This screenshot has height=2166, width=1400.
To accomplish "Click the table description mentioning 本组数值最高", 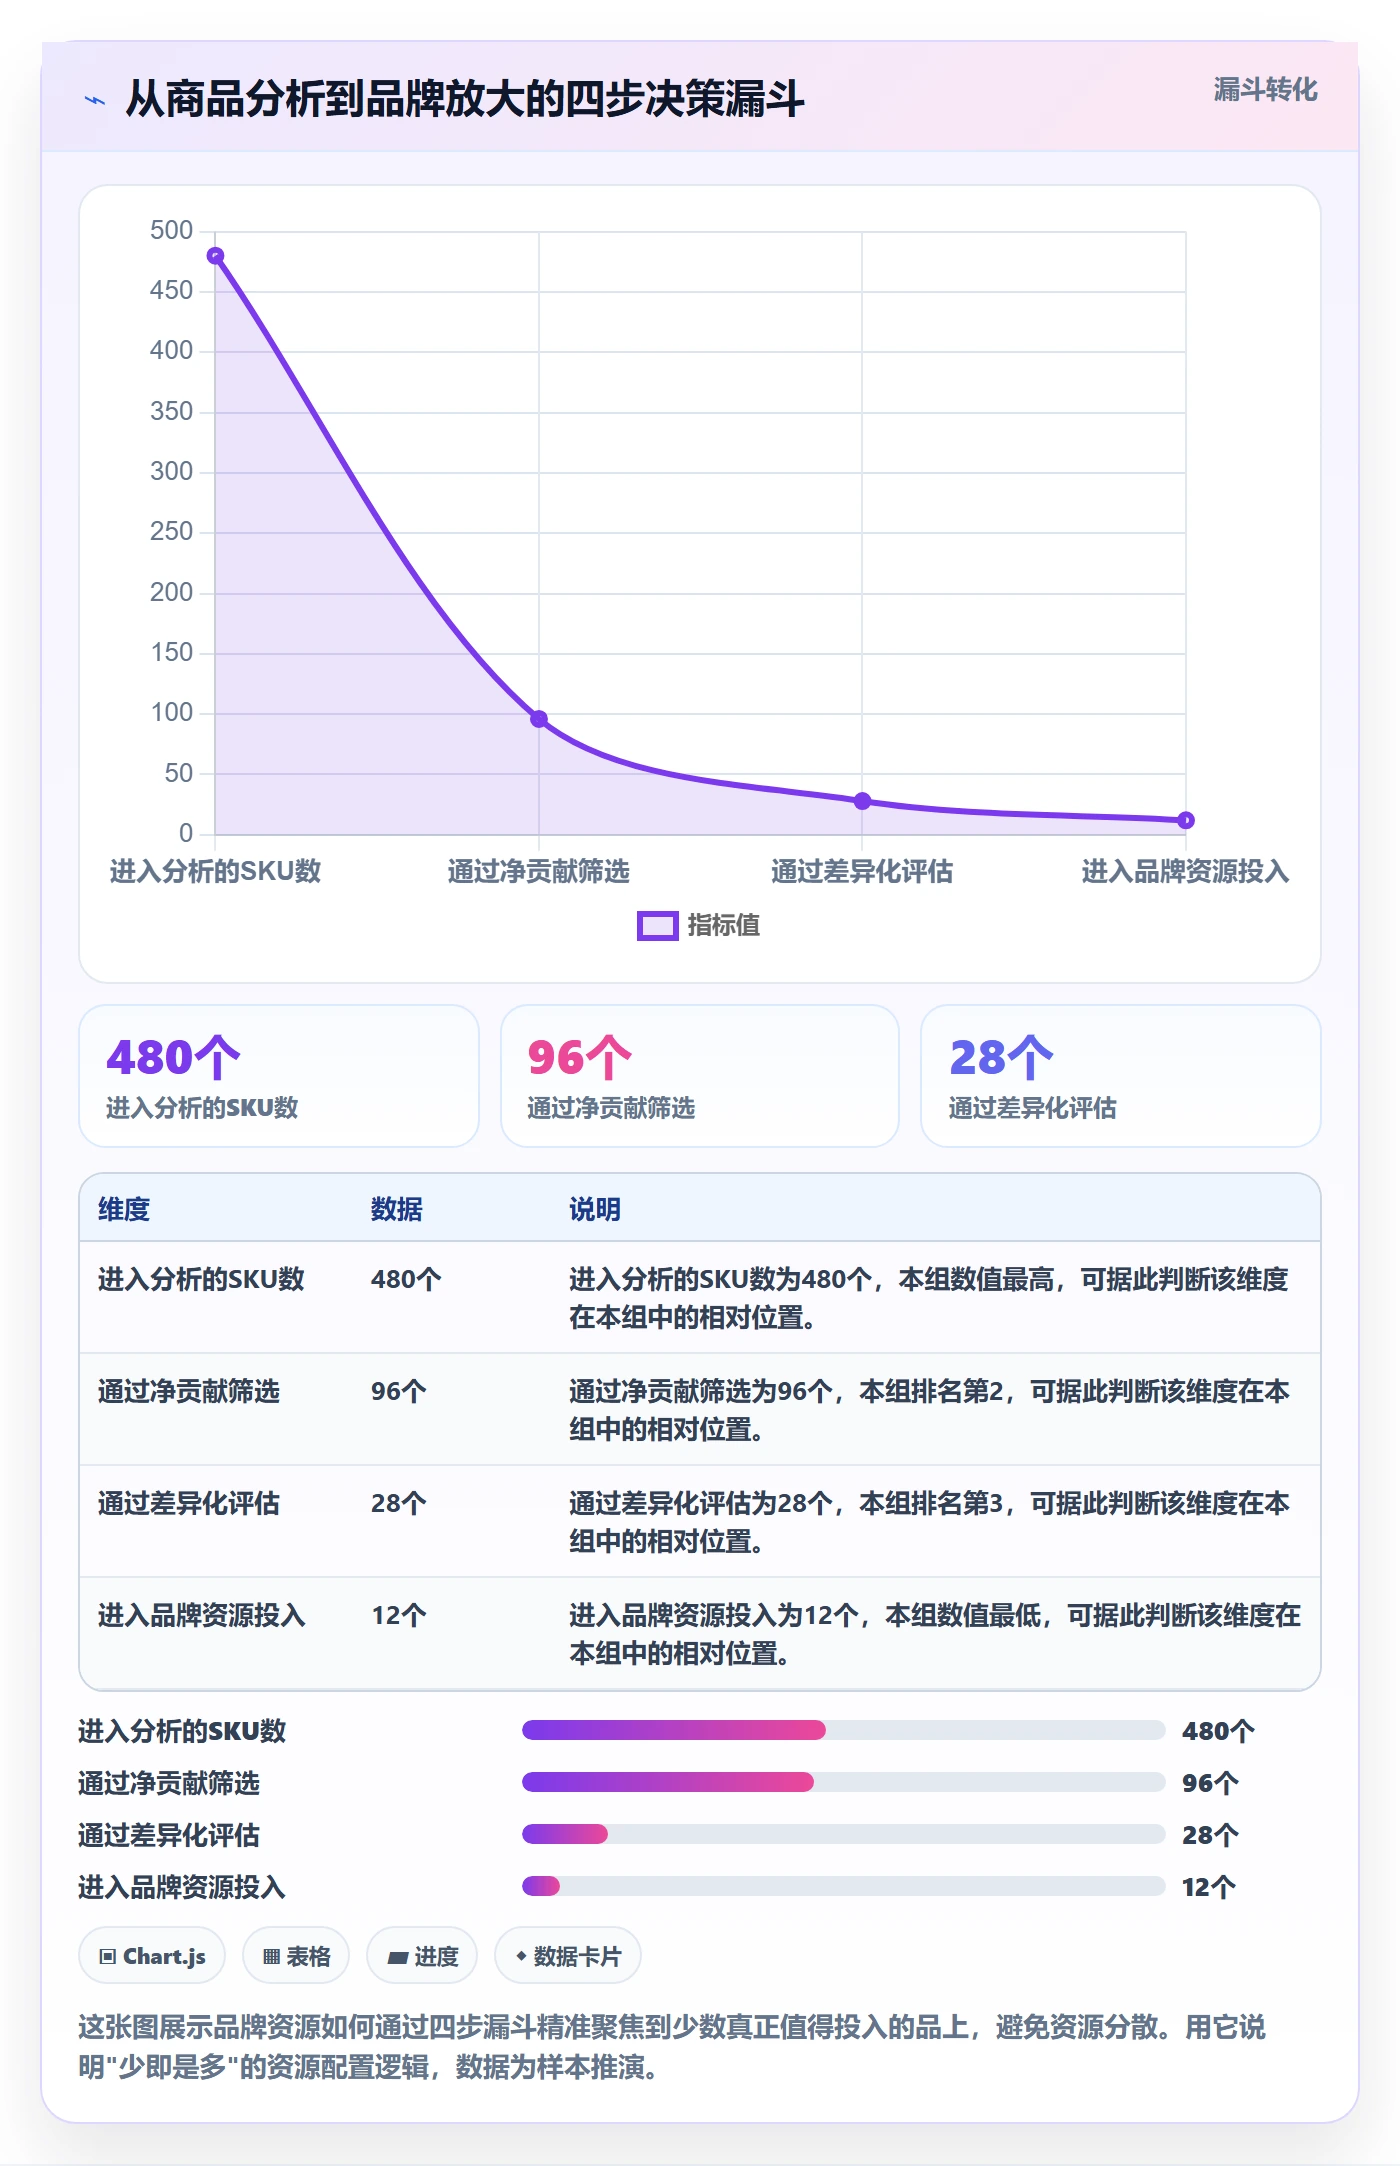I will 929,1298.
